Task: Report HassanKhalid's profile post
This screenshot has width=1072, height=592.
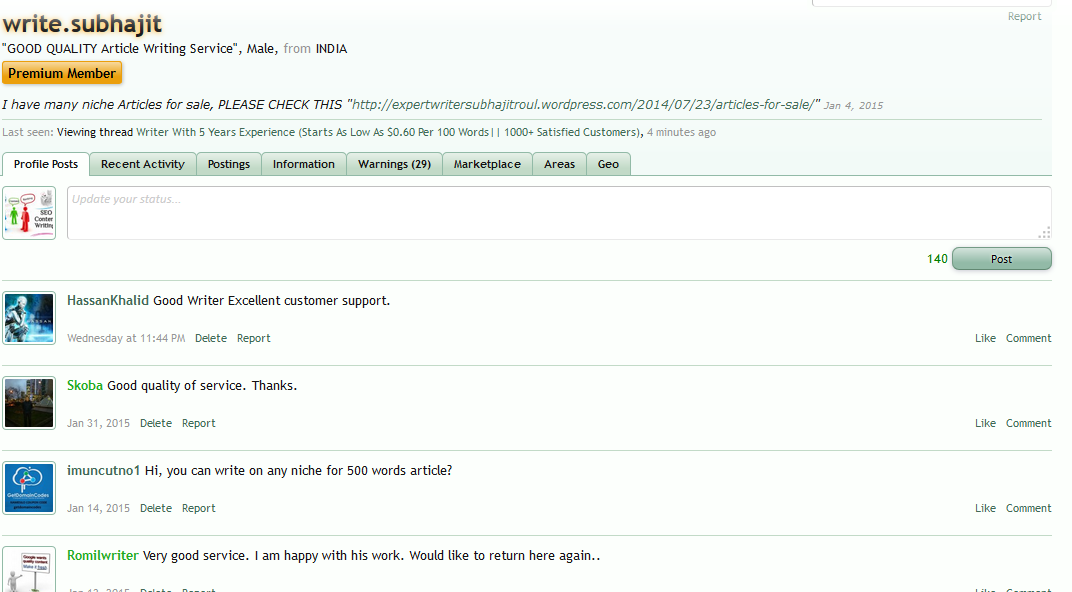Action: (254, 338)
